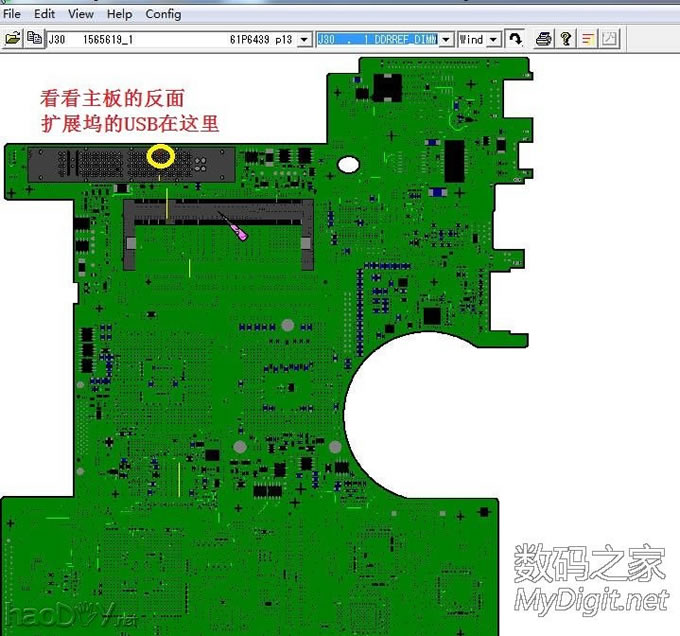Click the open file folder icon
The image size is (680, 636).
[13, 39]
